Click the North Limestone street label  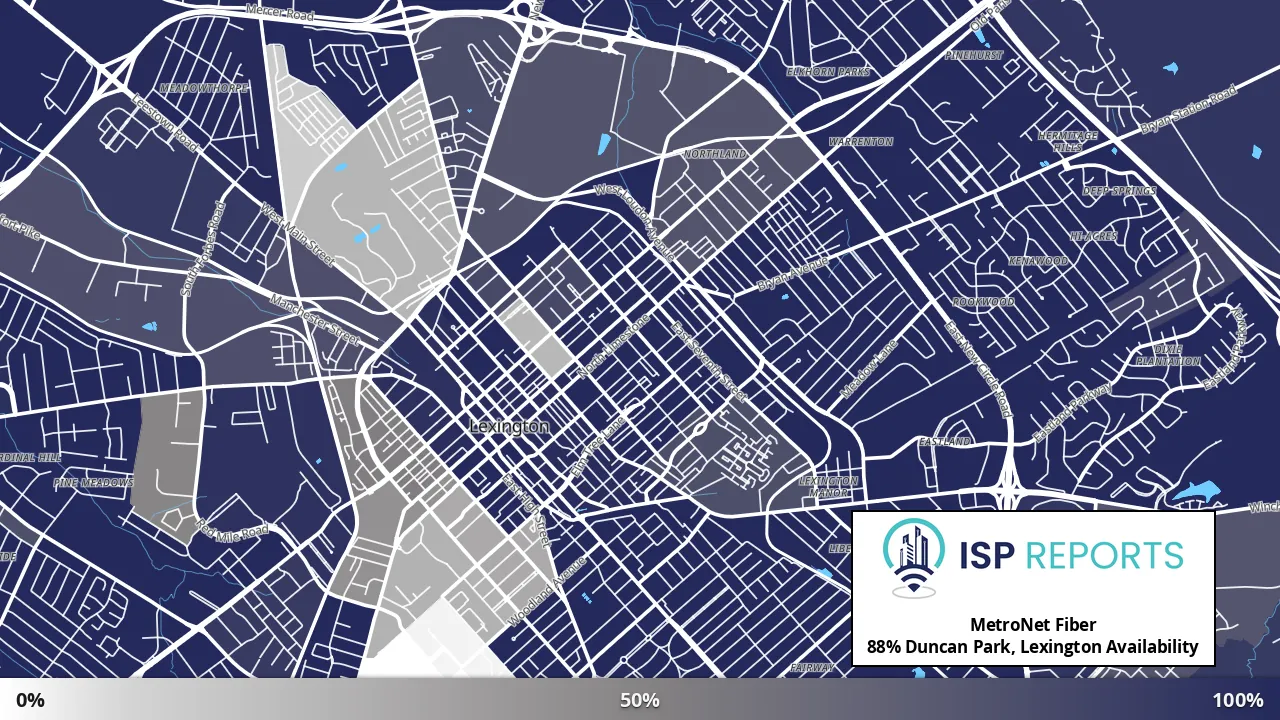point(613,346)
